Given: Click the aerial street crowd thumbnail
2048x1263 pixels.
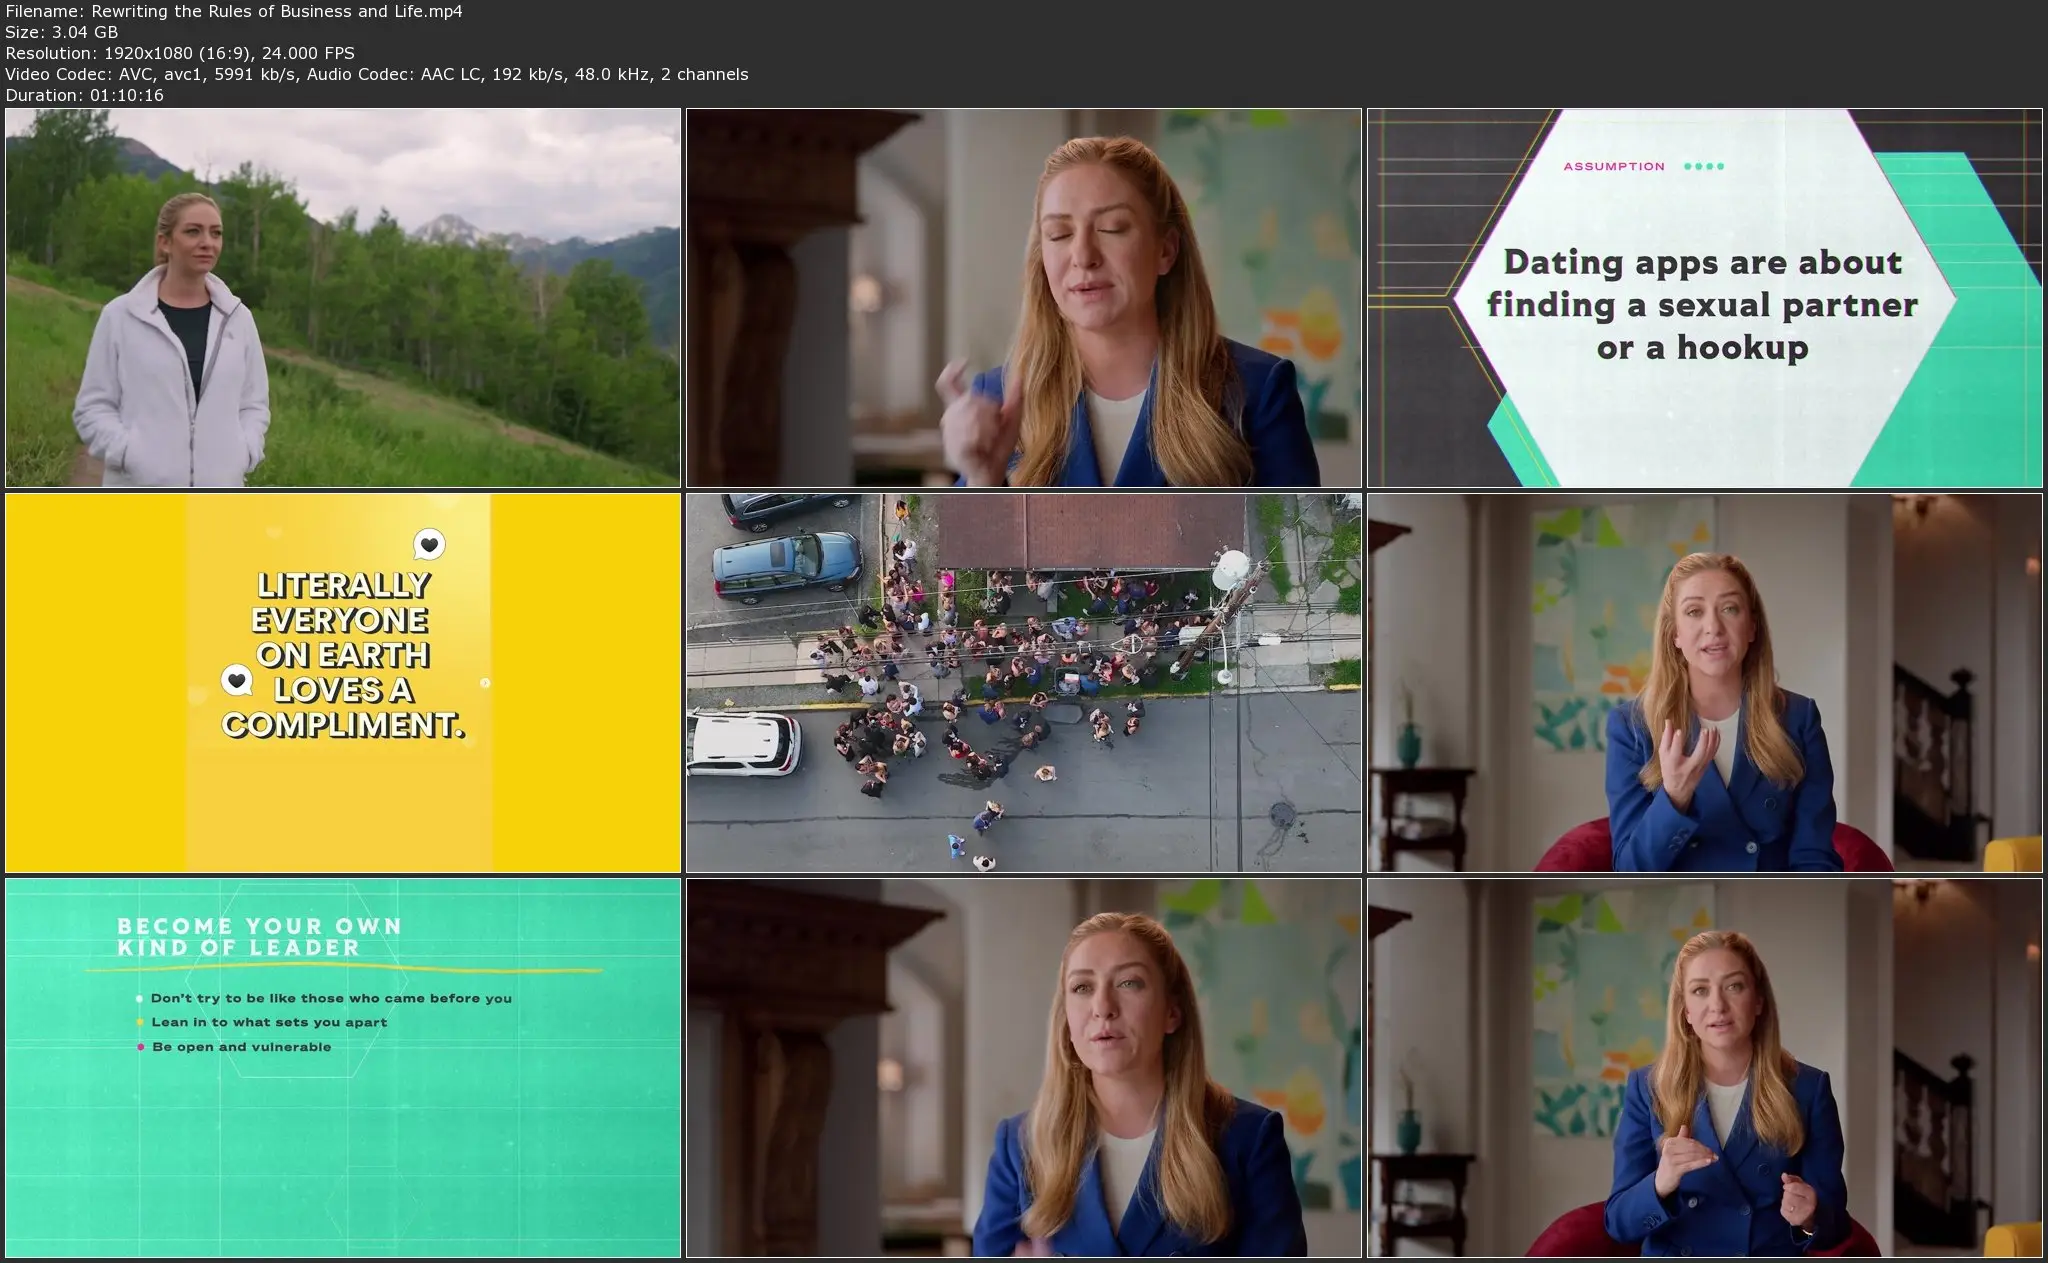Looking at the screenshot, I should coord(1024,683).
